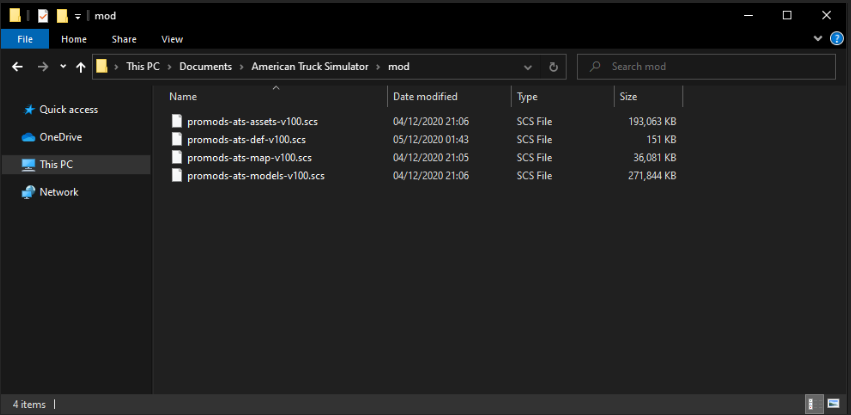This screenshot has width=851, height=415.
Task: Select promods-ats-map-v100.scs file
Action: (x=249, y=157)
